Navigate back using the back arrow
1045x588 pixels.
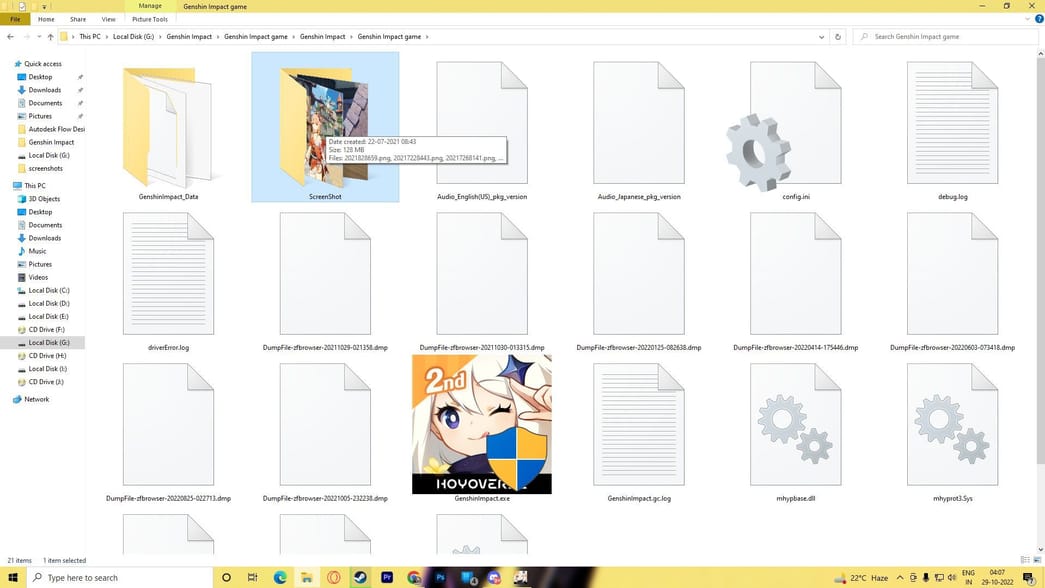click(9, 36)
